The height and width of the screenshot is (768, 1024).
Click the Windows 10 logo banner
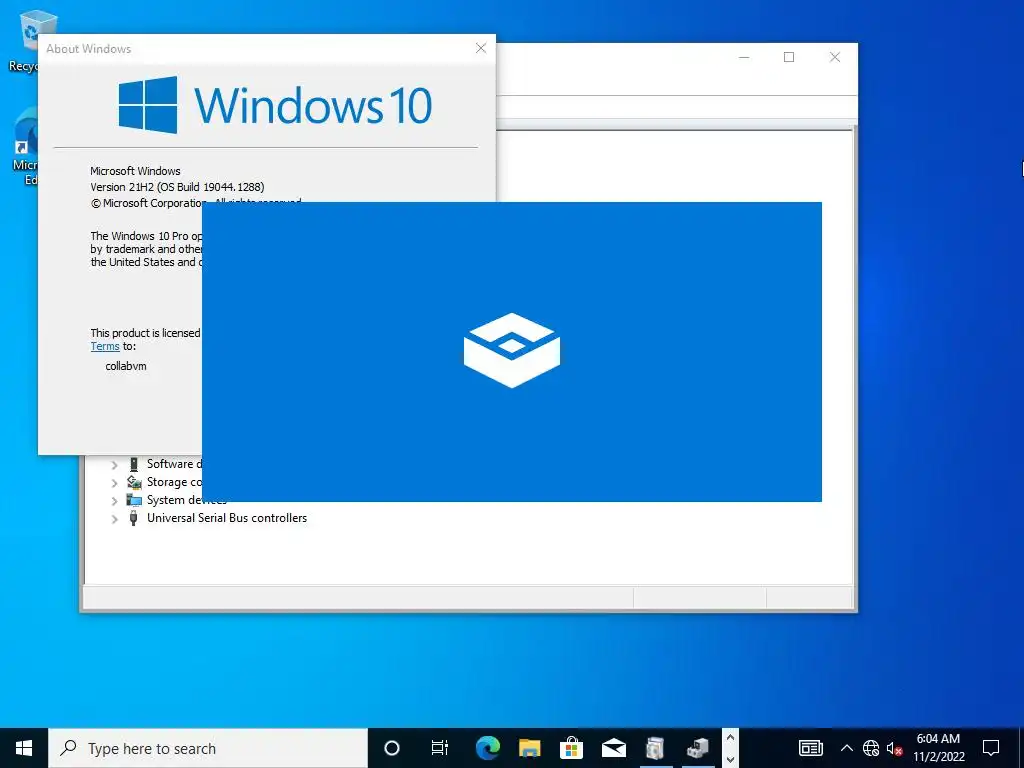click(x=275, y=104)
